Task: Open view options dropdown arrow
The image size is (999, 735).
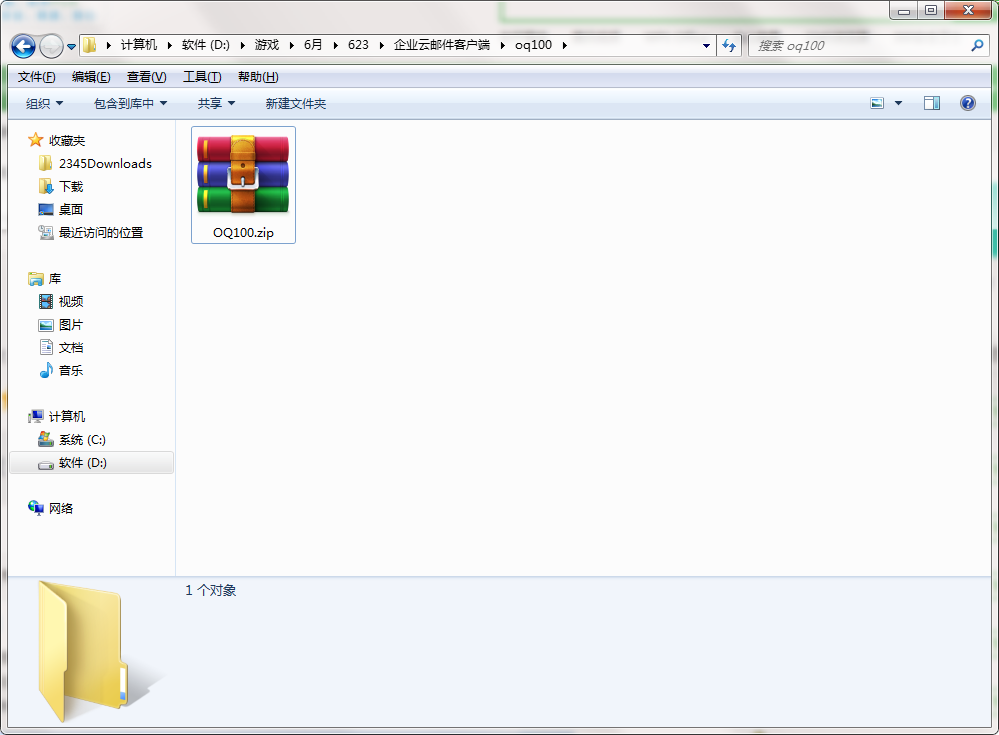Action: pyautogui.click(x=898, y=103)
